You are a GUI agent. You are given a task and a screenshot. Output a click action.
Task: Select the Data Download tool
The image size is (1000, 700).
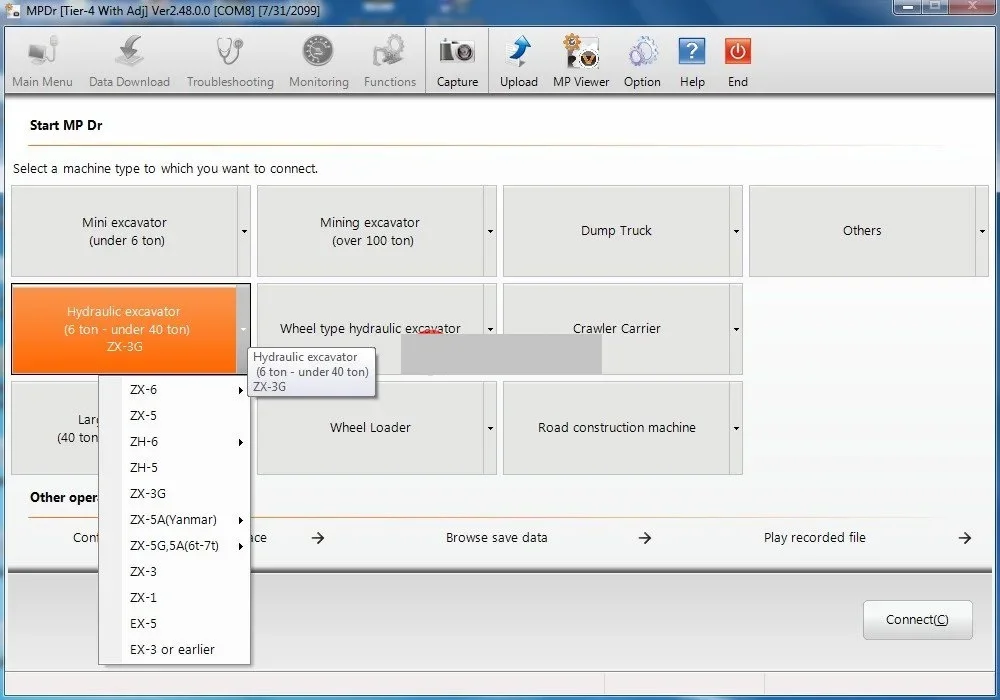coord(128,58)
